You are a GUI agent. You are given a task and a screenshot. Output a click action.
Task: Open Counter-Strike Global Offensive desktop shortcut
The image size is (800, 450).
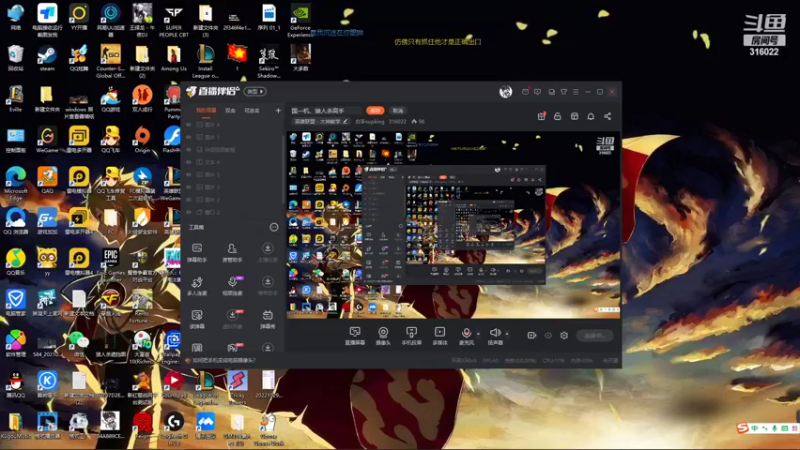(x=110, y=61)
